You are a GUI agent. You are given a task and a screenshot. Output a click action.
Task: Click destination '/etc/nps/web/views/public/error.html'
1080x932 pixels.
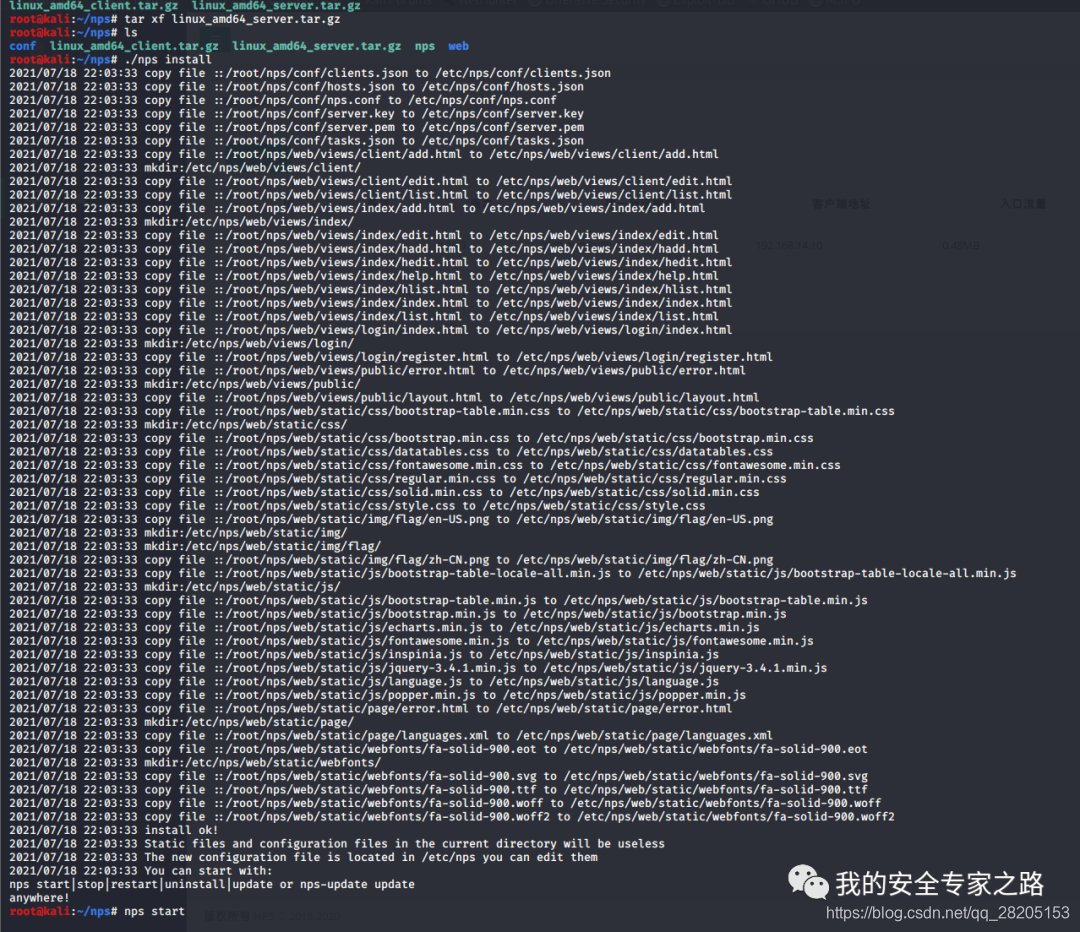pyautogui.click(x=623, y=371)
